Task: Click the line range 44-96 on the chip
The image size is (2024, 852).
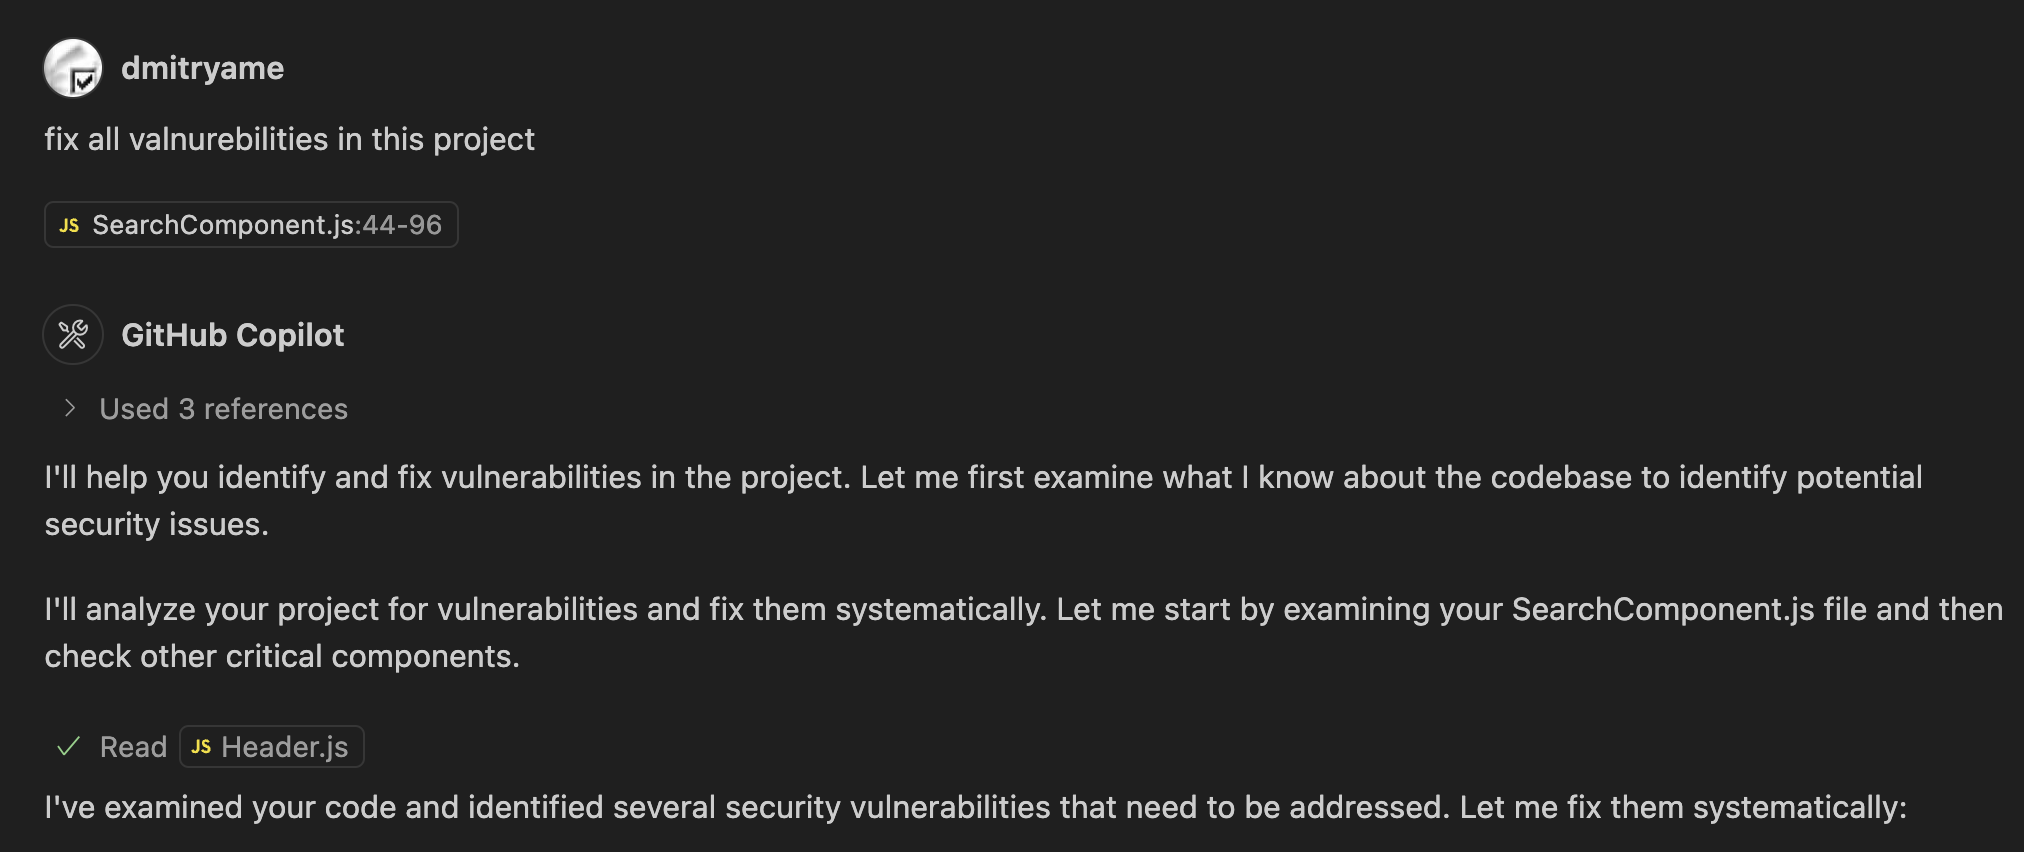Action: (402, 225)
